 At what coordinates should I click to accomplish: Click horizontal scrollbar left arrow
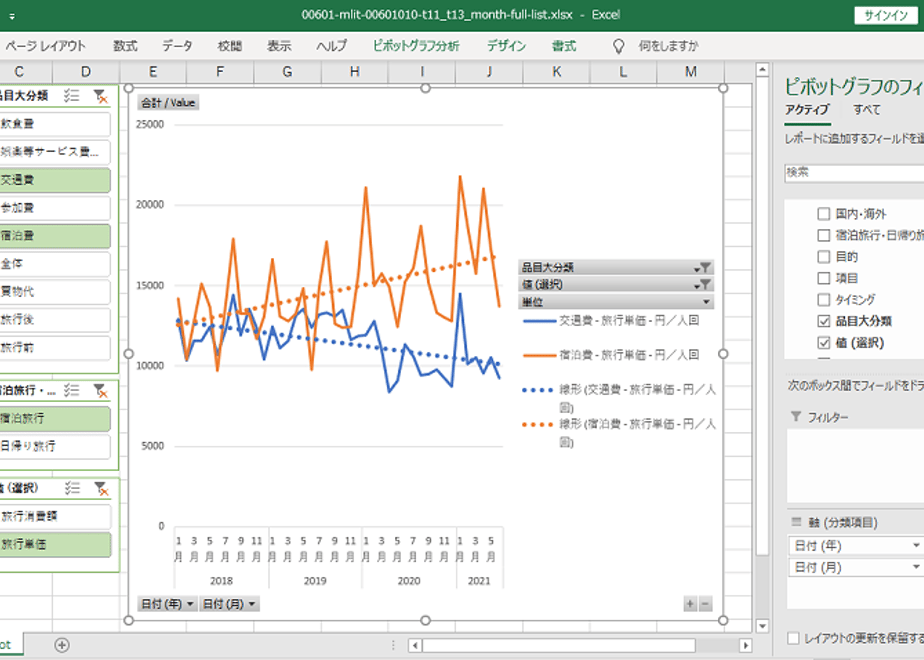coord(415,645)
